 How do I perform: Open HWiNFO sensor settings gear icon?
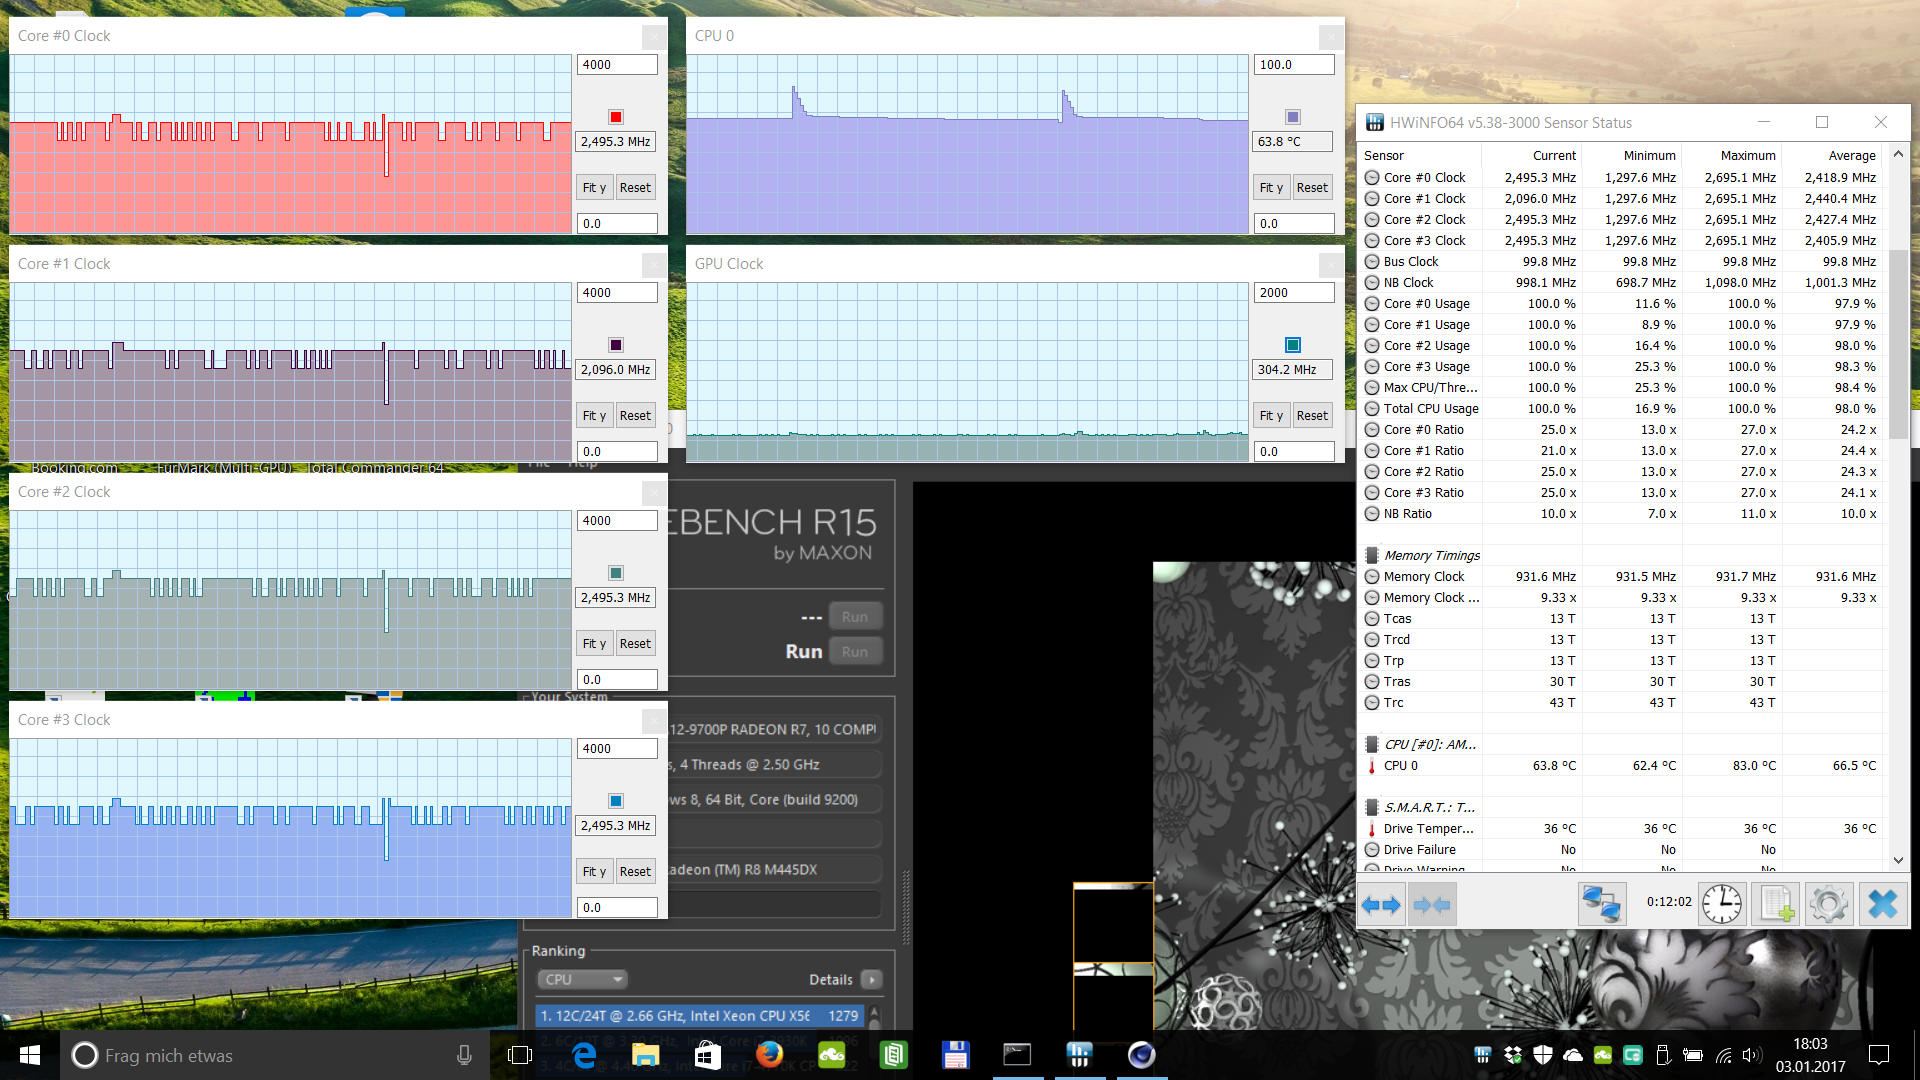click(x=1829, y=905)
